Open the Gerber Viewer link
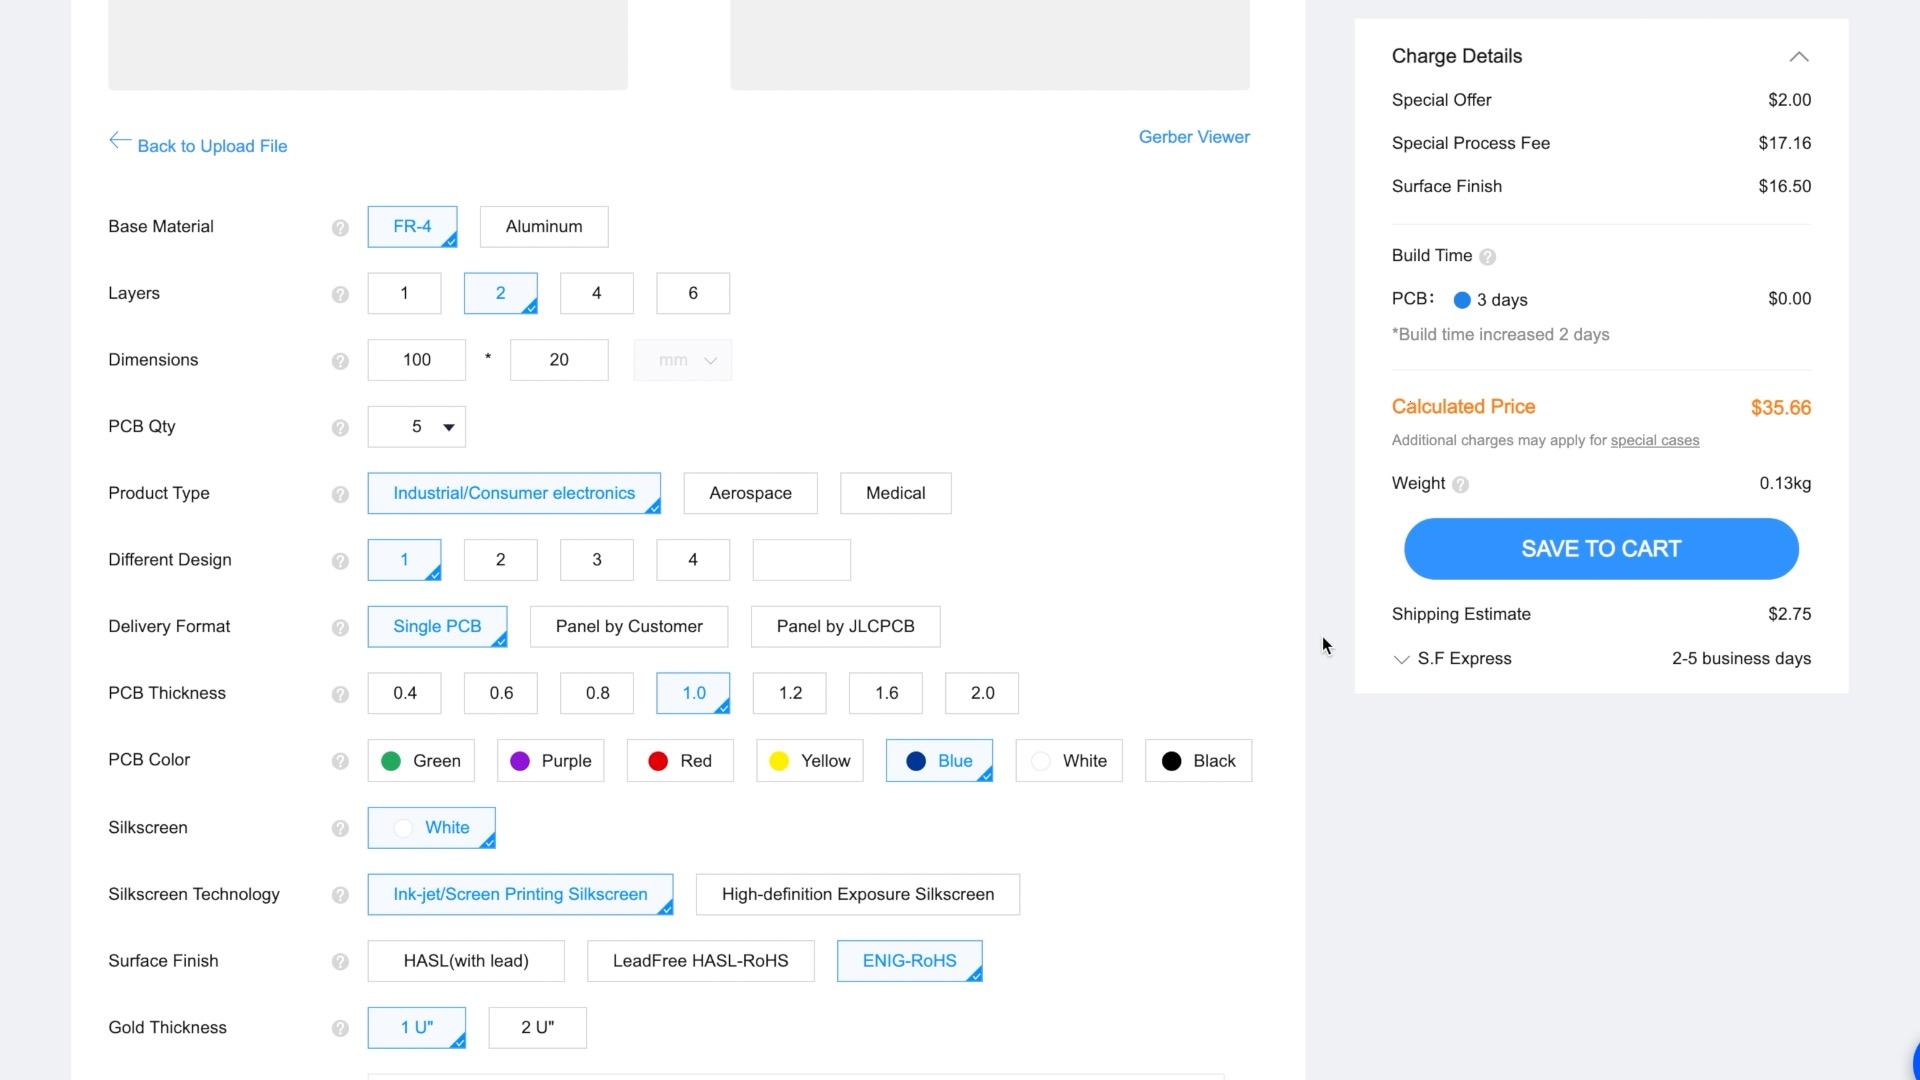Image resolution: width=1920 pixels, height=1080 pixels. point(1193,138)
